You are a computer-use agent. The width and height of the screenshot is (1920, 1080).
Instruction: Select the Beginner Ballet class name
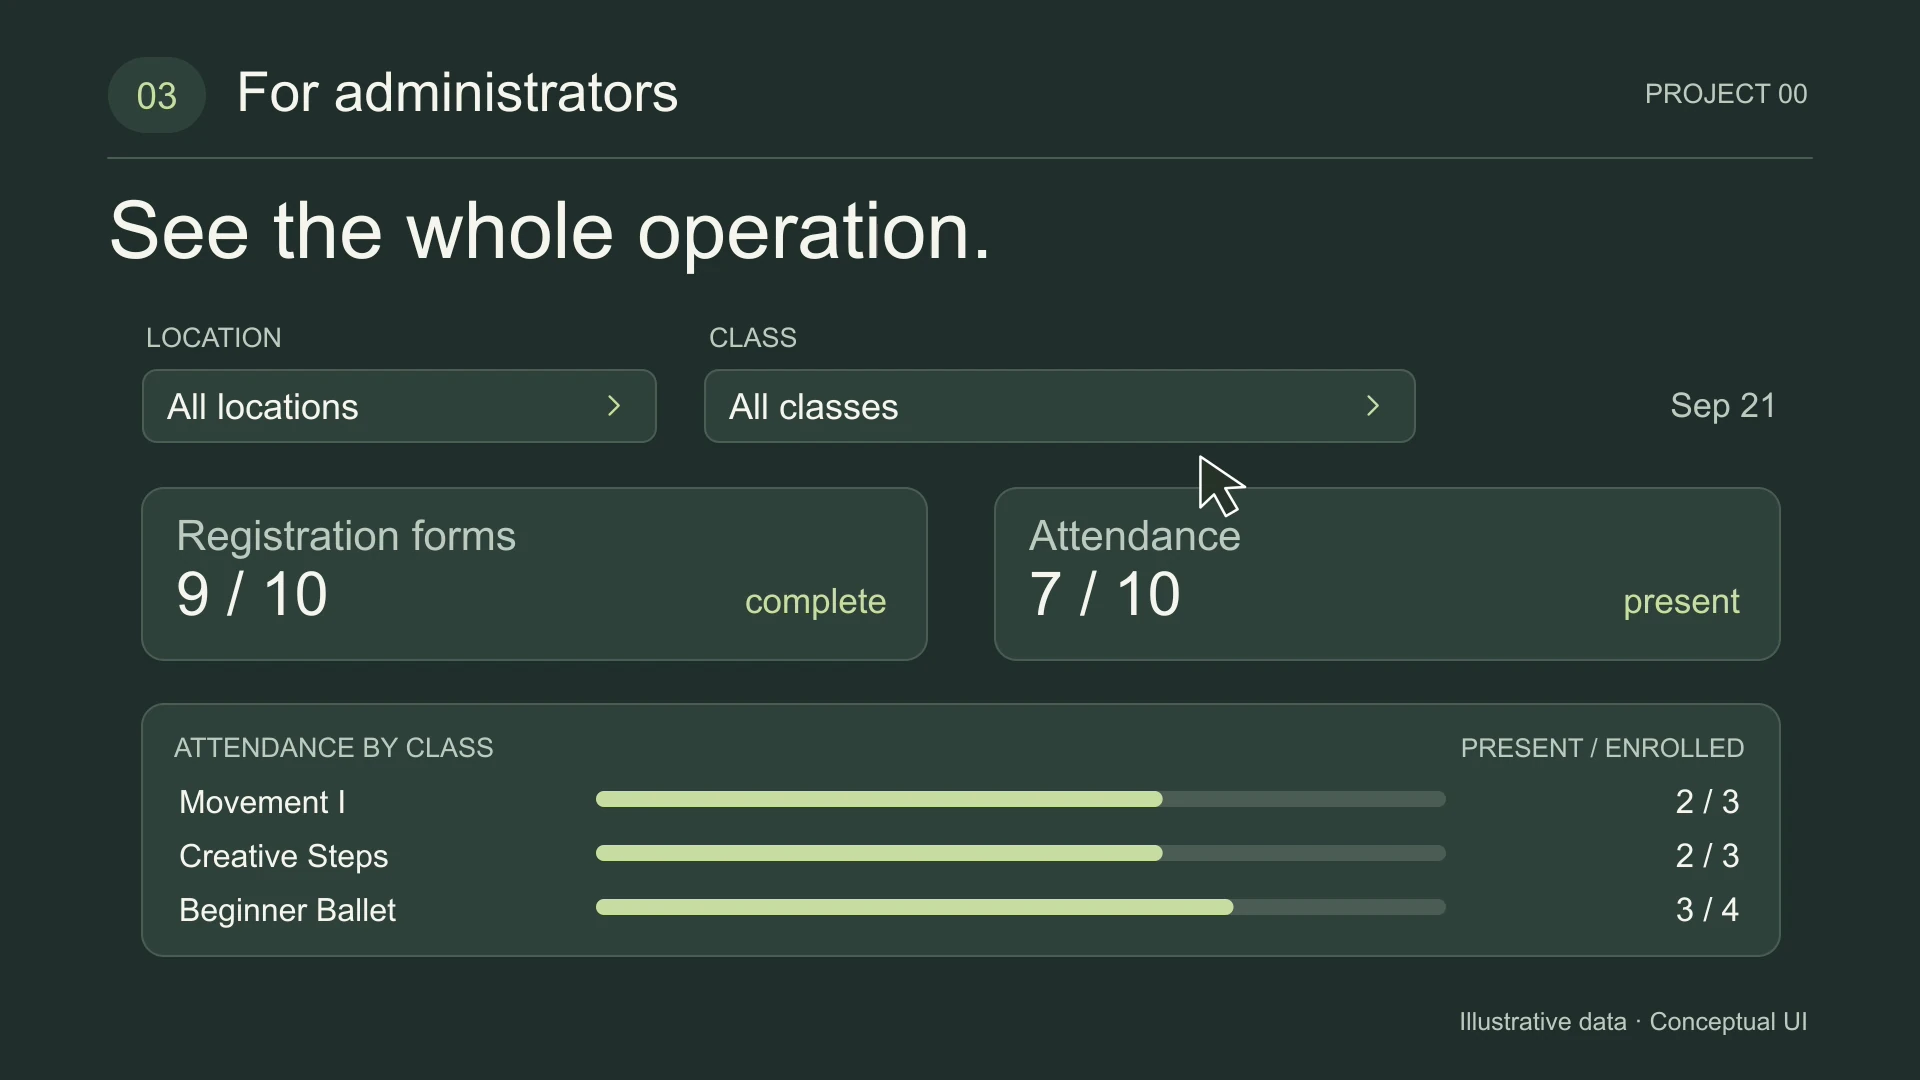[287, 910]
